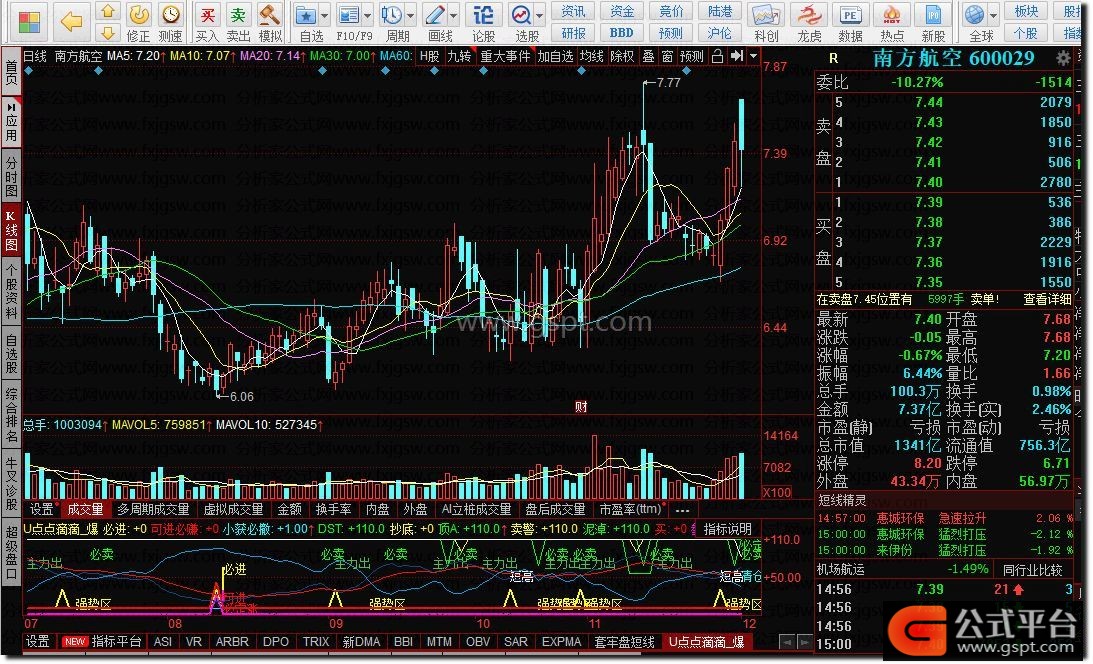Open the 自选 favorites folder icon
Viewport: 1093px width, 664px height.
tap(305, 15)
